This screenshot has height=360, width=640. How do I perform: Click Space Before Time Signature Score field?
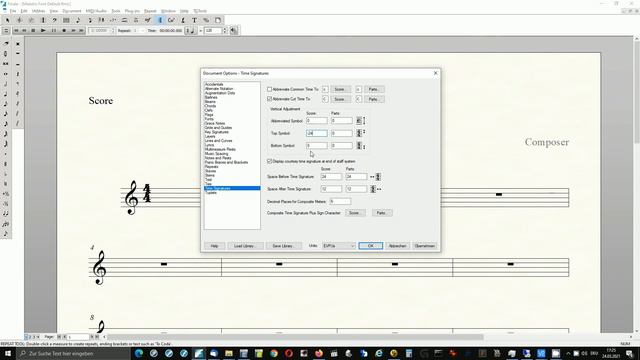click(331, 177)
